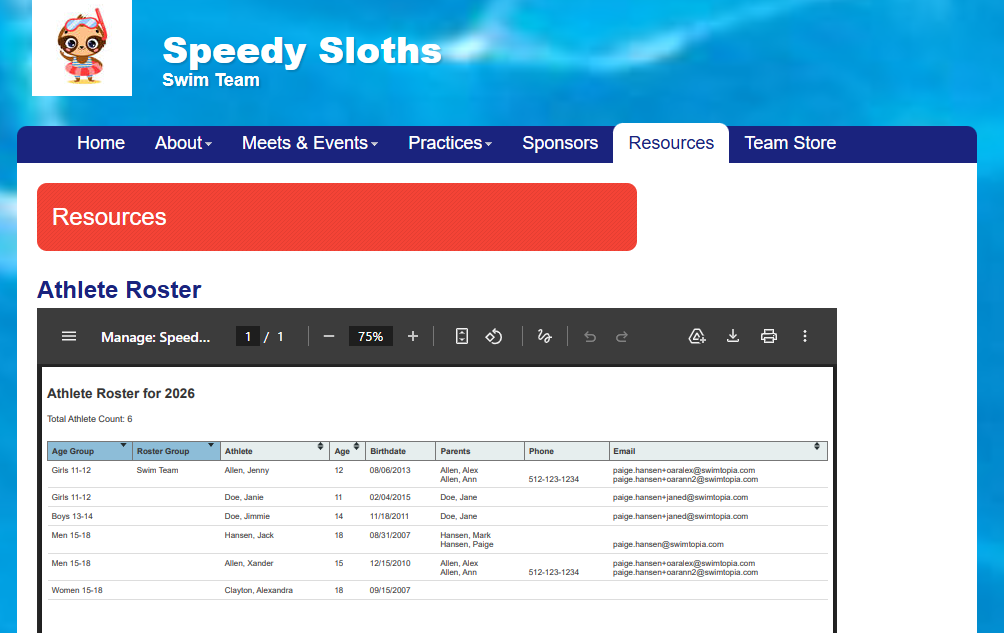Click the zoom out minus icon
This screenshot has width=1004, height=633.
[329, 337]
